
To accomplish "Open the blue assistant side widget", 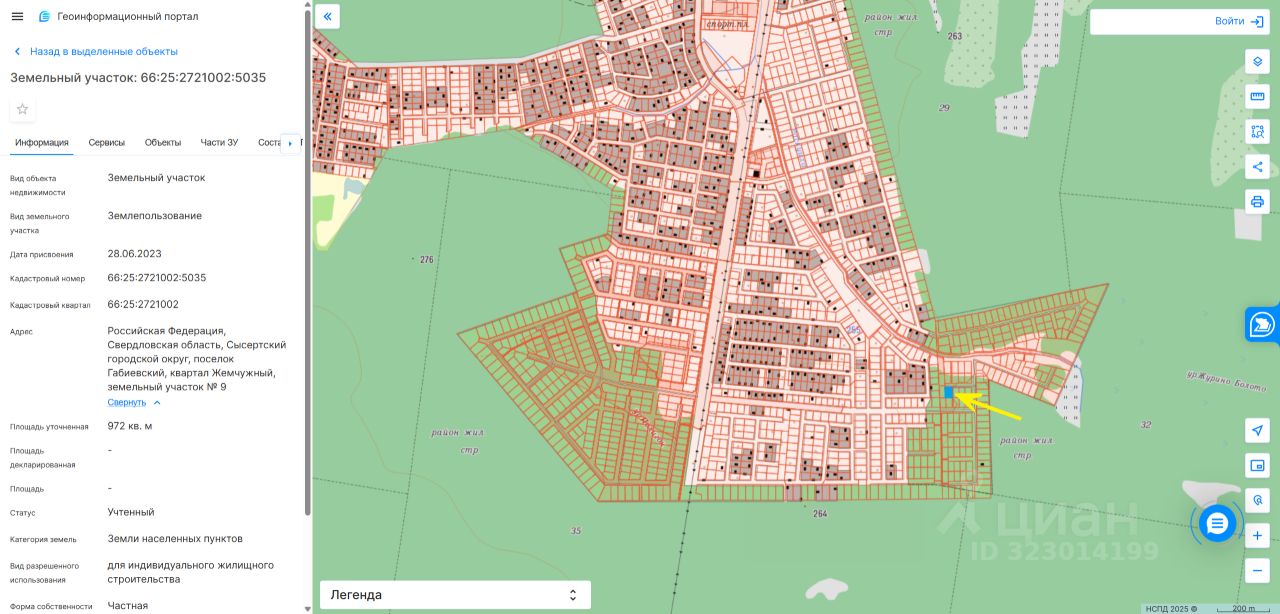I will click(1263, 324).
